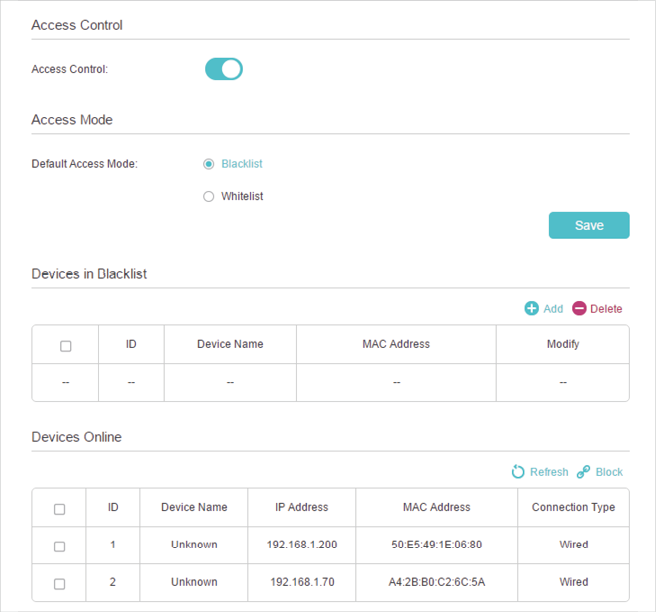Tick the select-all box in Devices Online

tap(59, 509)
